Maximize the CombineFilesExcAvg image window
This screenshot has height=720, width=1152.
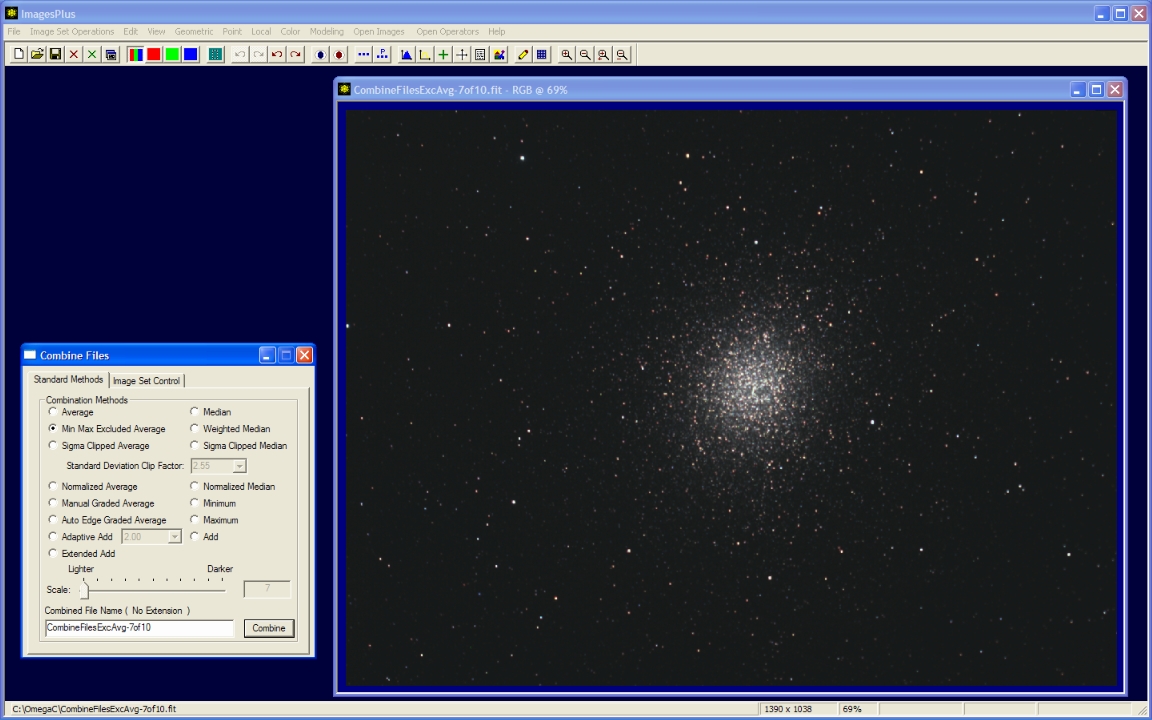[x=1096, y=90]
